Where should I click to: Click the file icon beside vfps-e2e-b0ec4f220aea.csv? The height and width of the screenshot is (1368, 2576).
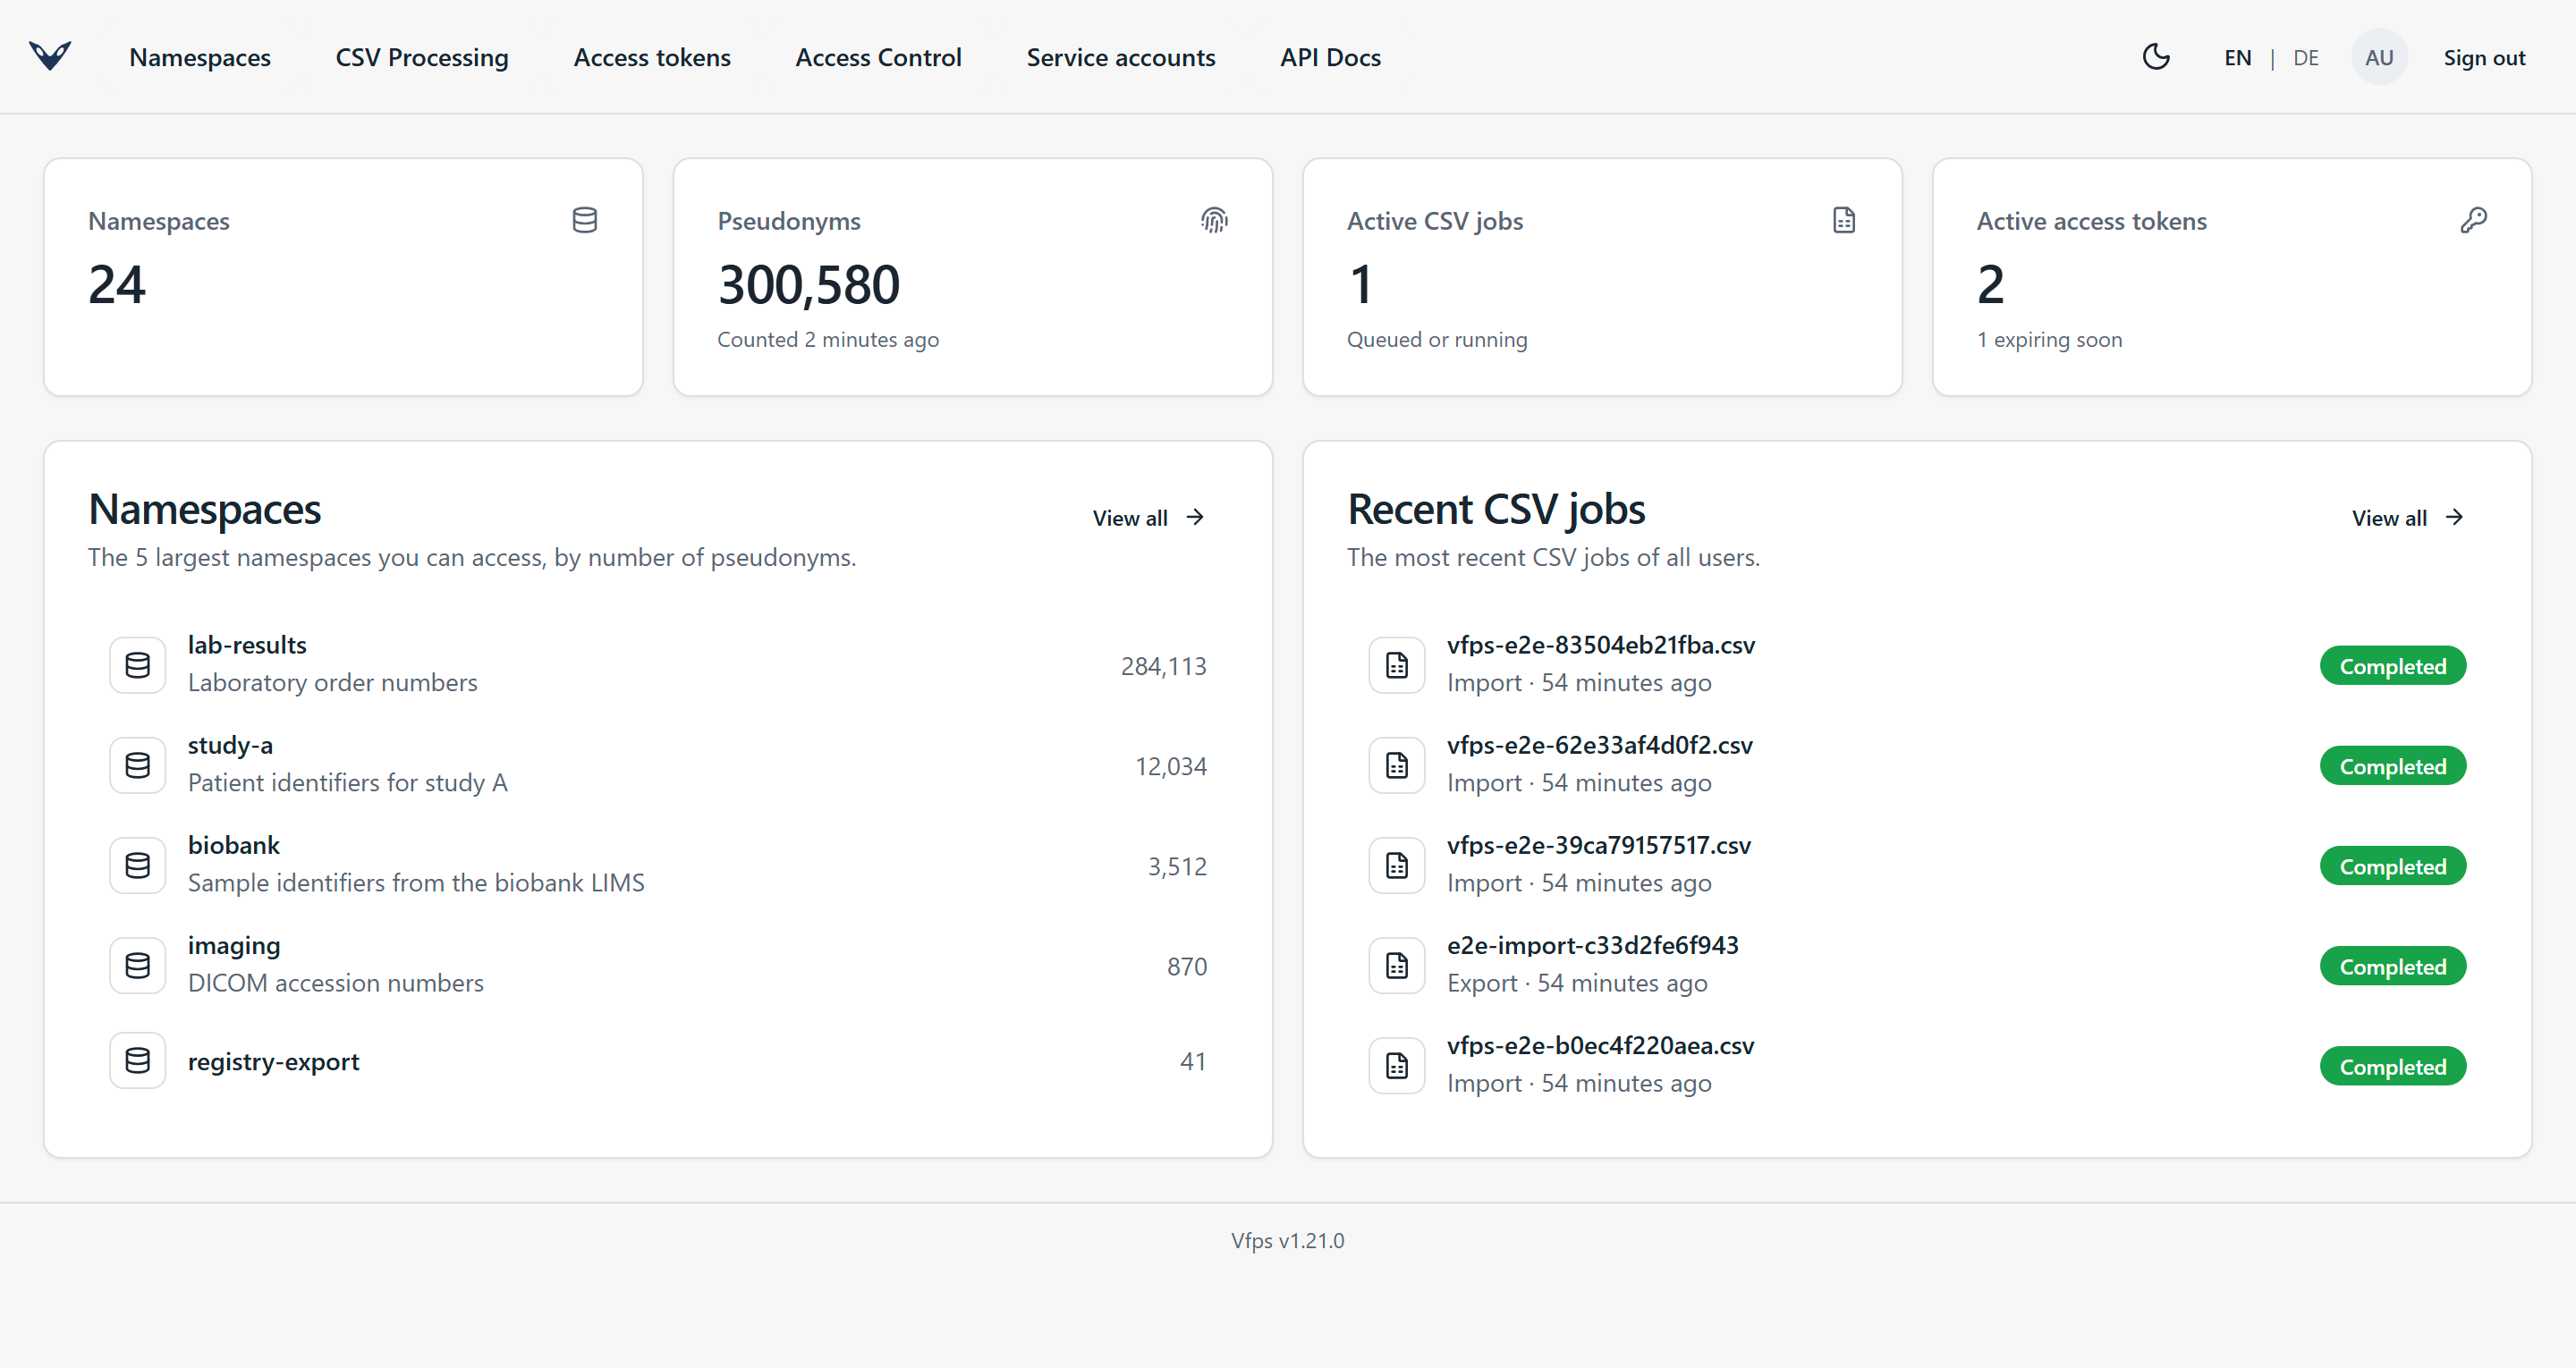[1397, 1065]
